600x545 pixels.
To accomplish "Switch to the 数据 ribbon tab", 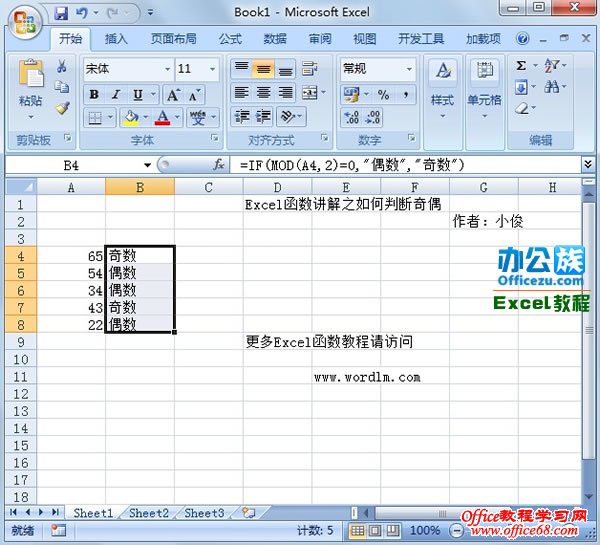I will coord(275,39).
